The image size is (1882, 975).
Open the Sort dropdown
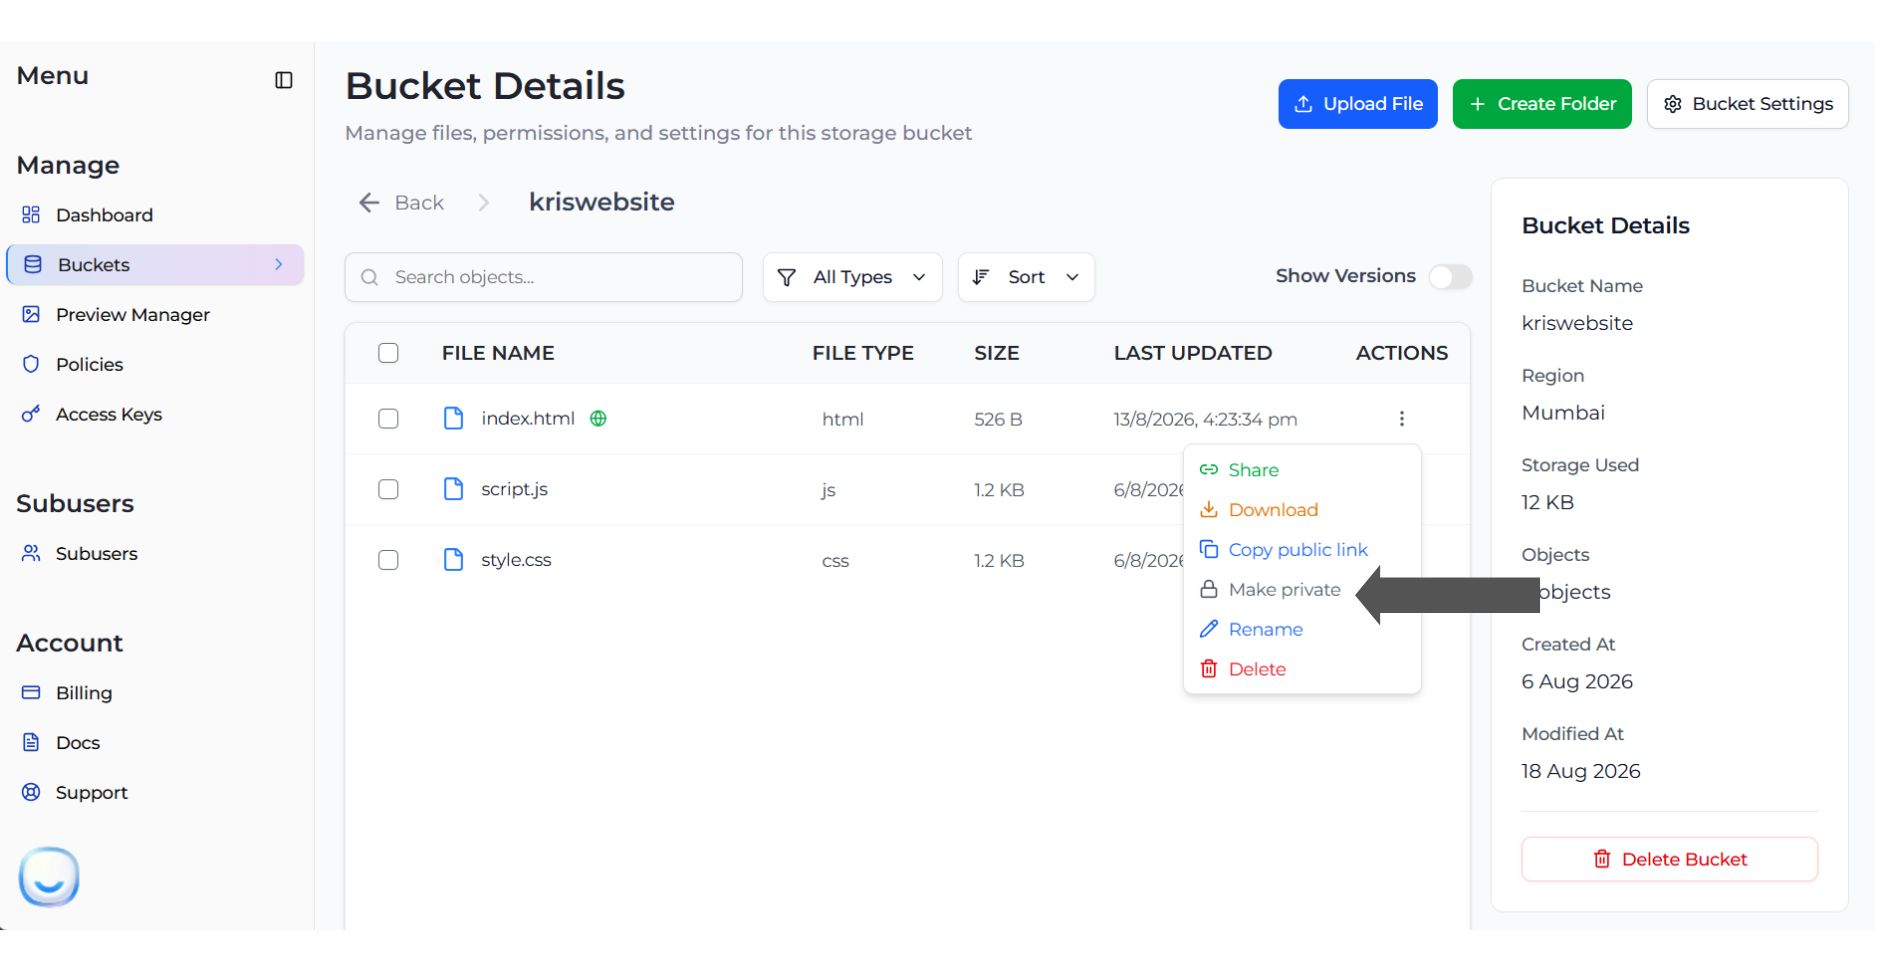click(x=1026, y=277)
